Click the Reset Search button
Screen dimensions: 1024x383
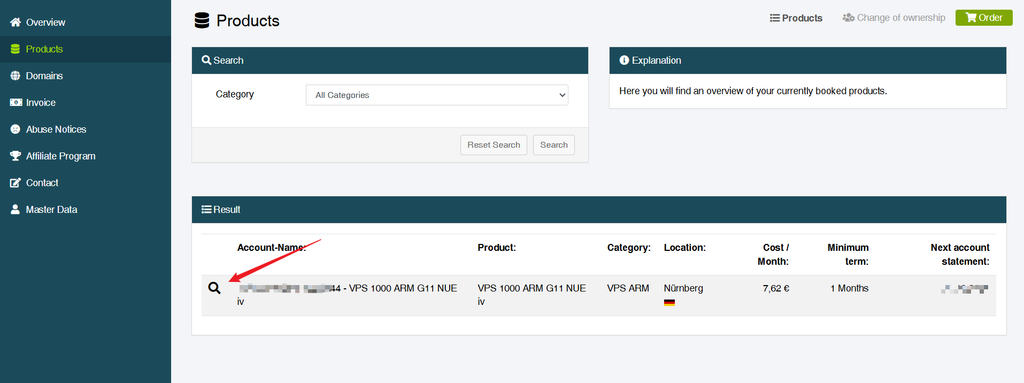tap(494, 145)
